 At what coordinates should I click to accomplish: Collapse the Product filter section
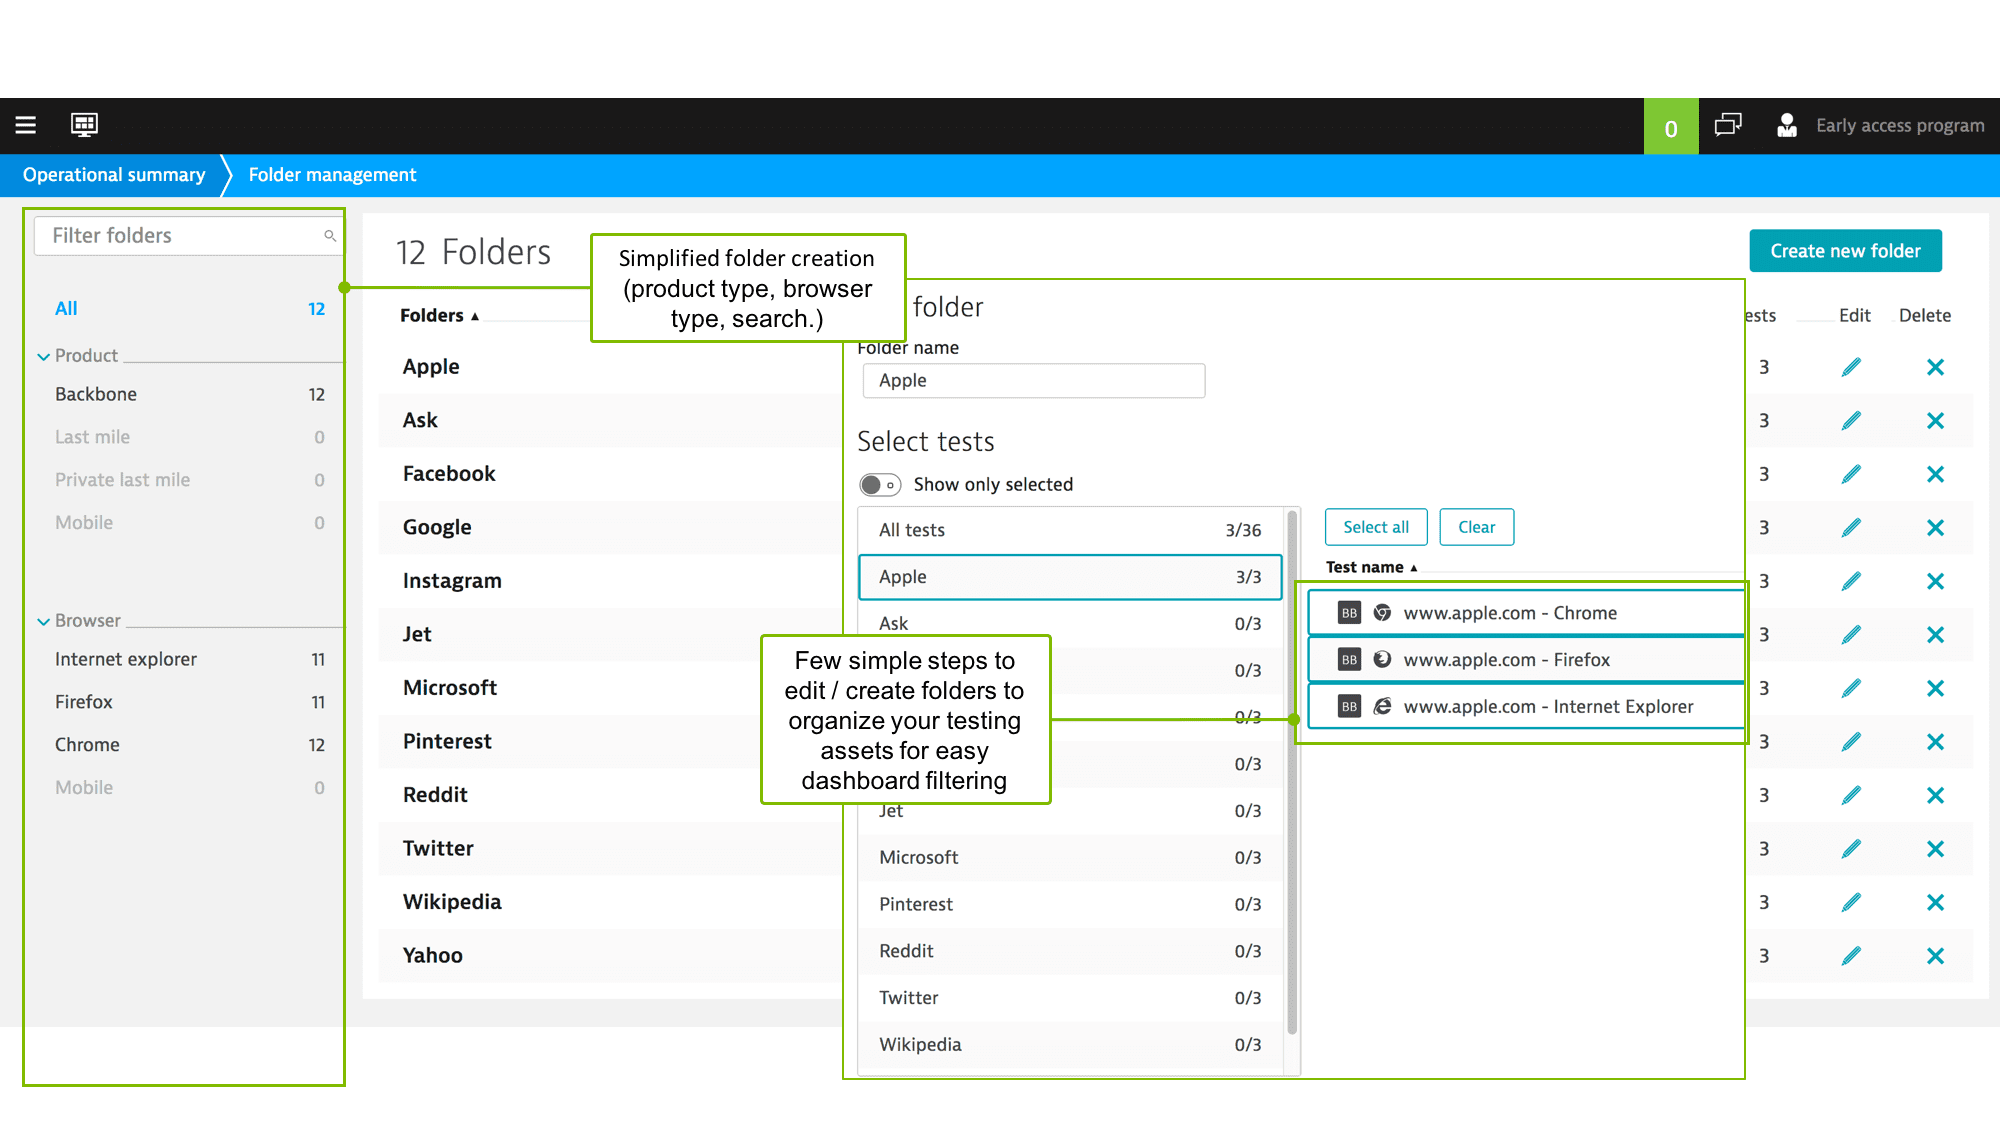pyautogui.click(x=43, y=356)
